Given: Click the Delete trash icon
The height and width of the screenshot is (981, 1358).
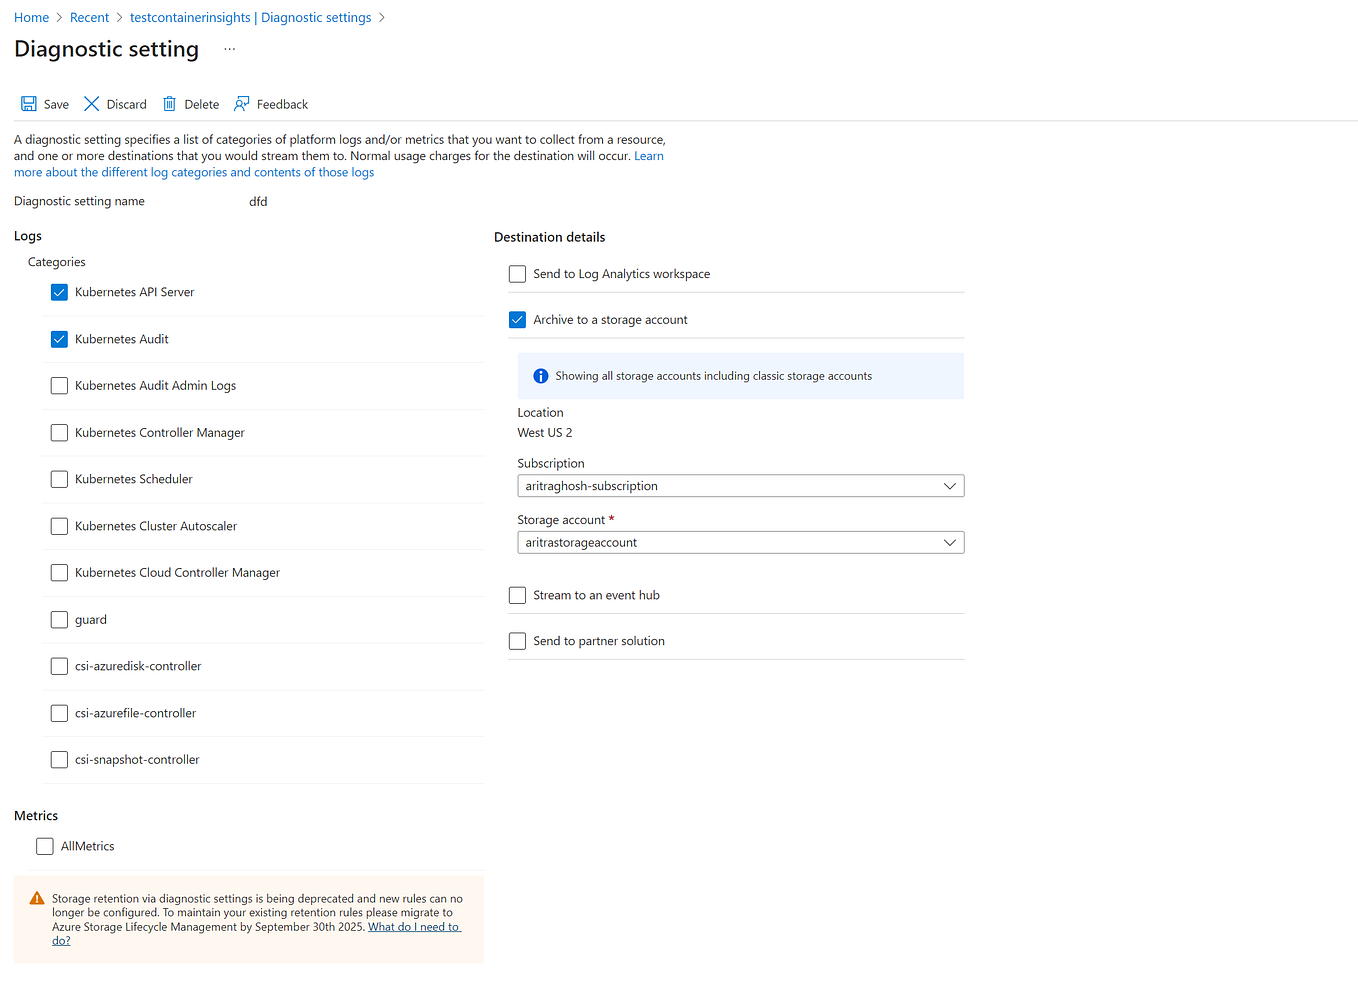Looking at the screenshot, I should click(x=167, y=103).
